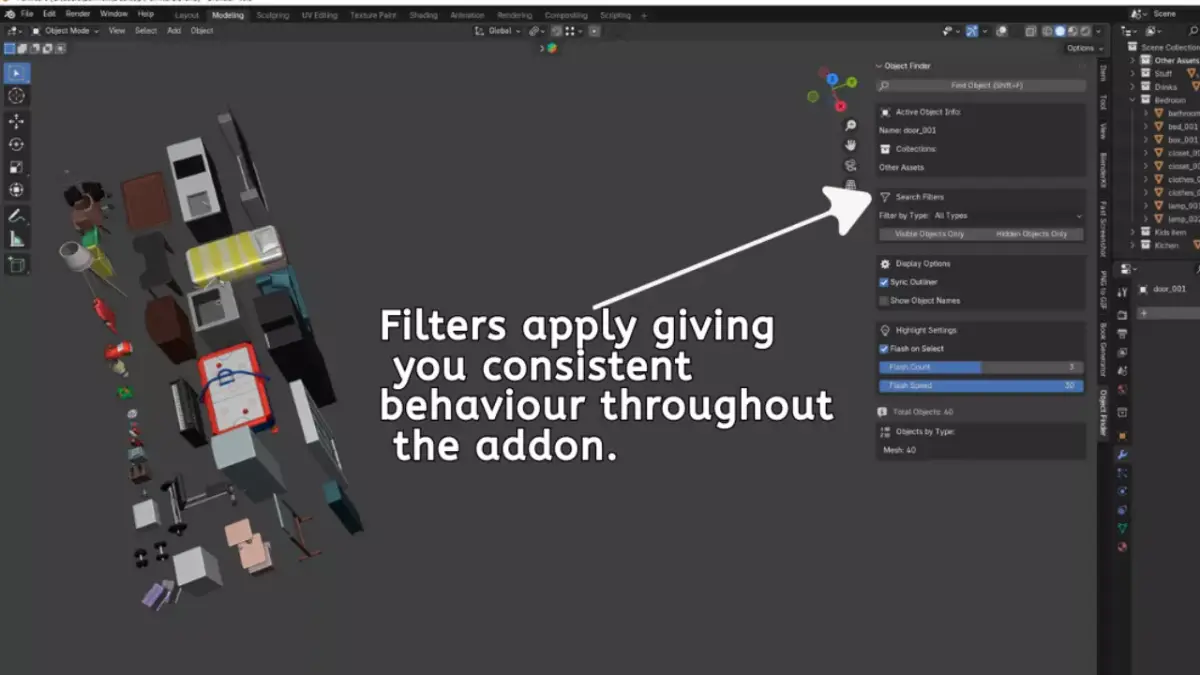
Task: Click the pan view hand icon
Action: coord(851,145)
